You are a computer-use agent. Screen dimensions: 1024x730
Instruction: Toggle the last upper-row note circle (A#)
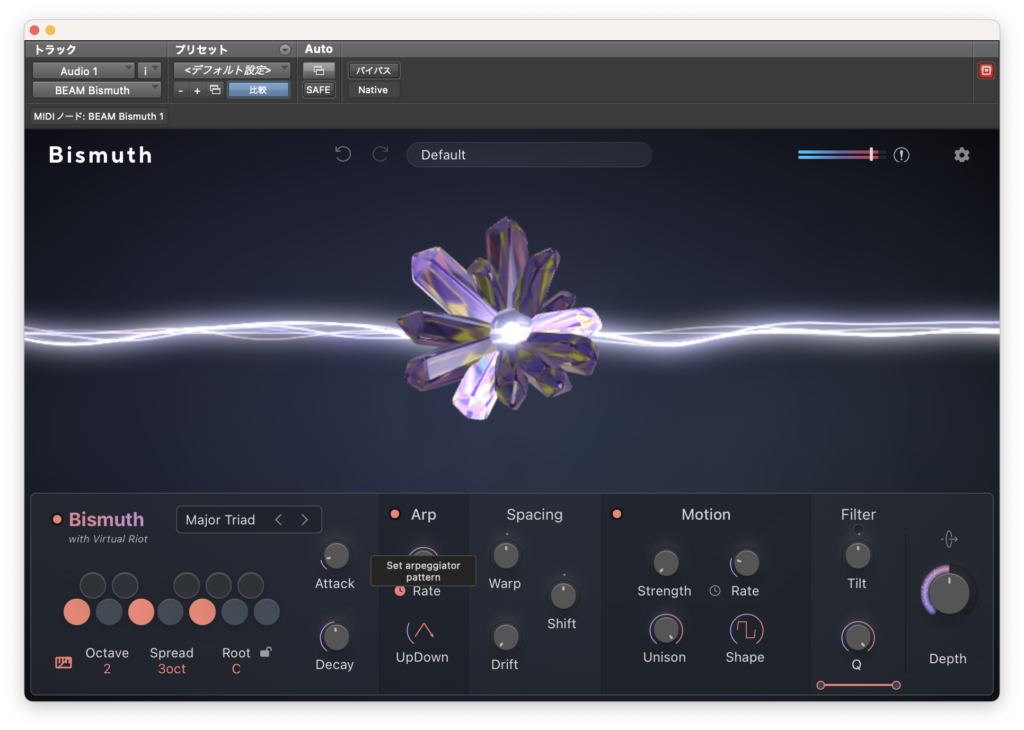(x=251, y=585)
